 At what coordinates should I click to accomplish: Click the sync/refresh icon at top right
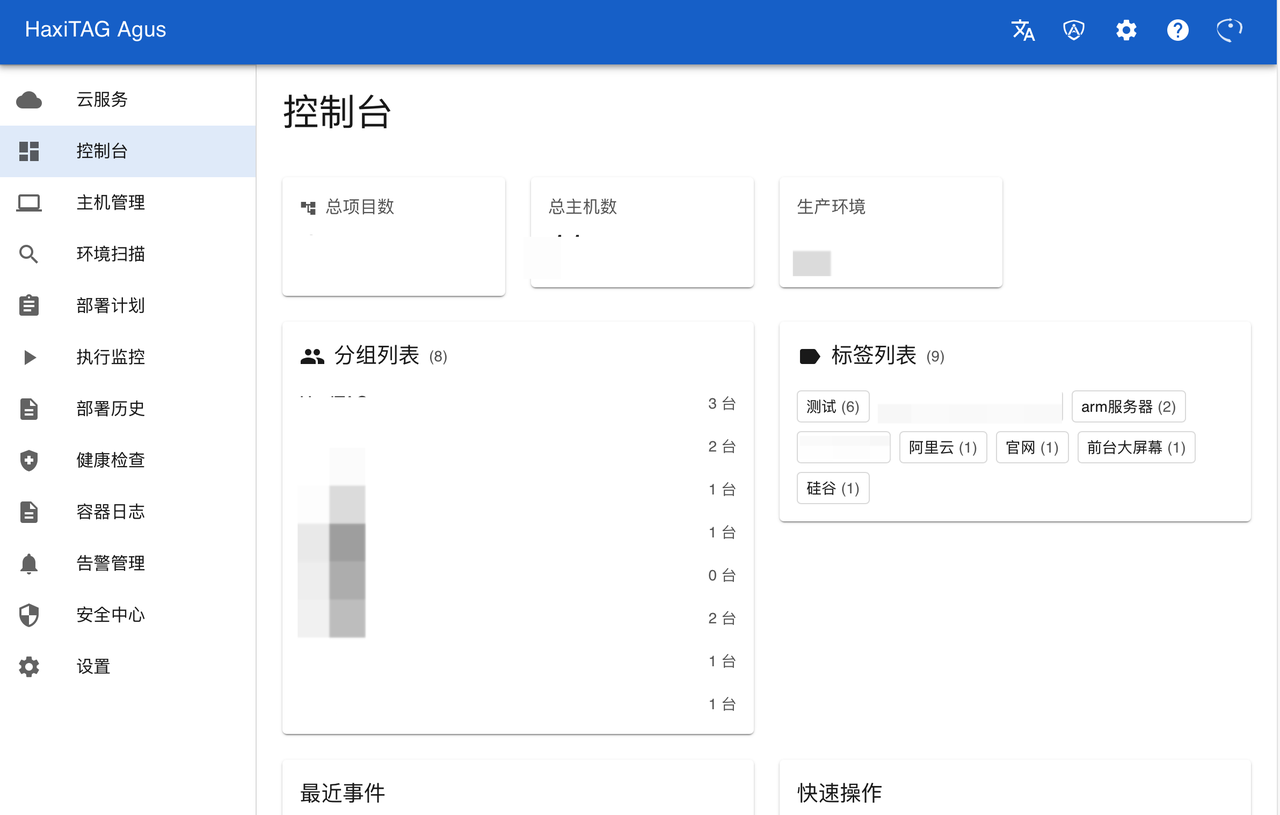[x=1229, y=30]
